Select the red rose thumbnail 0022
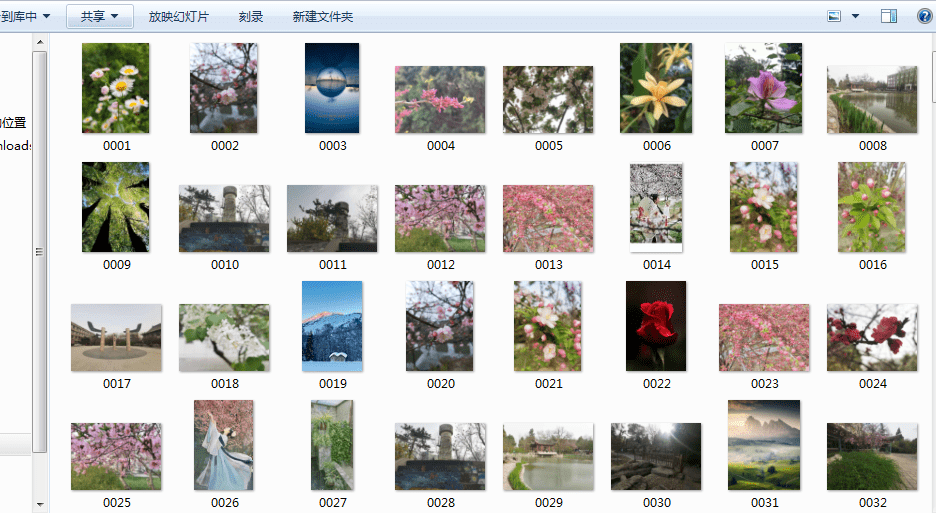 tap(656, 326)
